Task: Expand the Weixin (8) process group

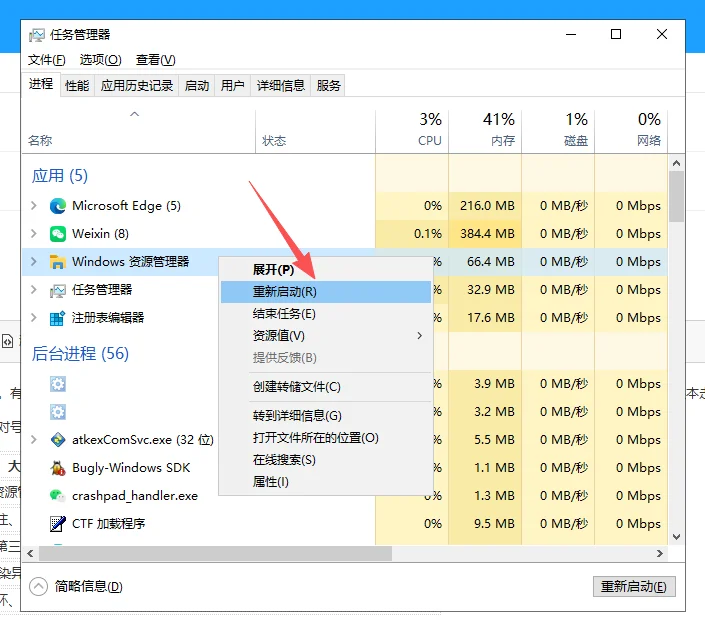Action: click(x=34, y=234)
